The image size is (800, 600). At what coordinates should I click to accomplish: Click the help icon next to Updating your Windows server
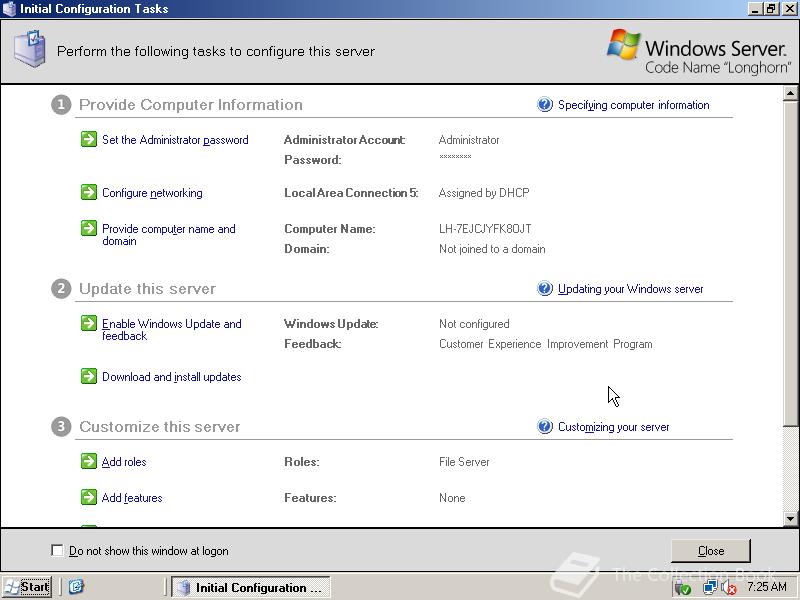pos(545,289)
